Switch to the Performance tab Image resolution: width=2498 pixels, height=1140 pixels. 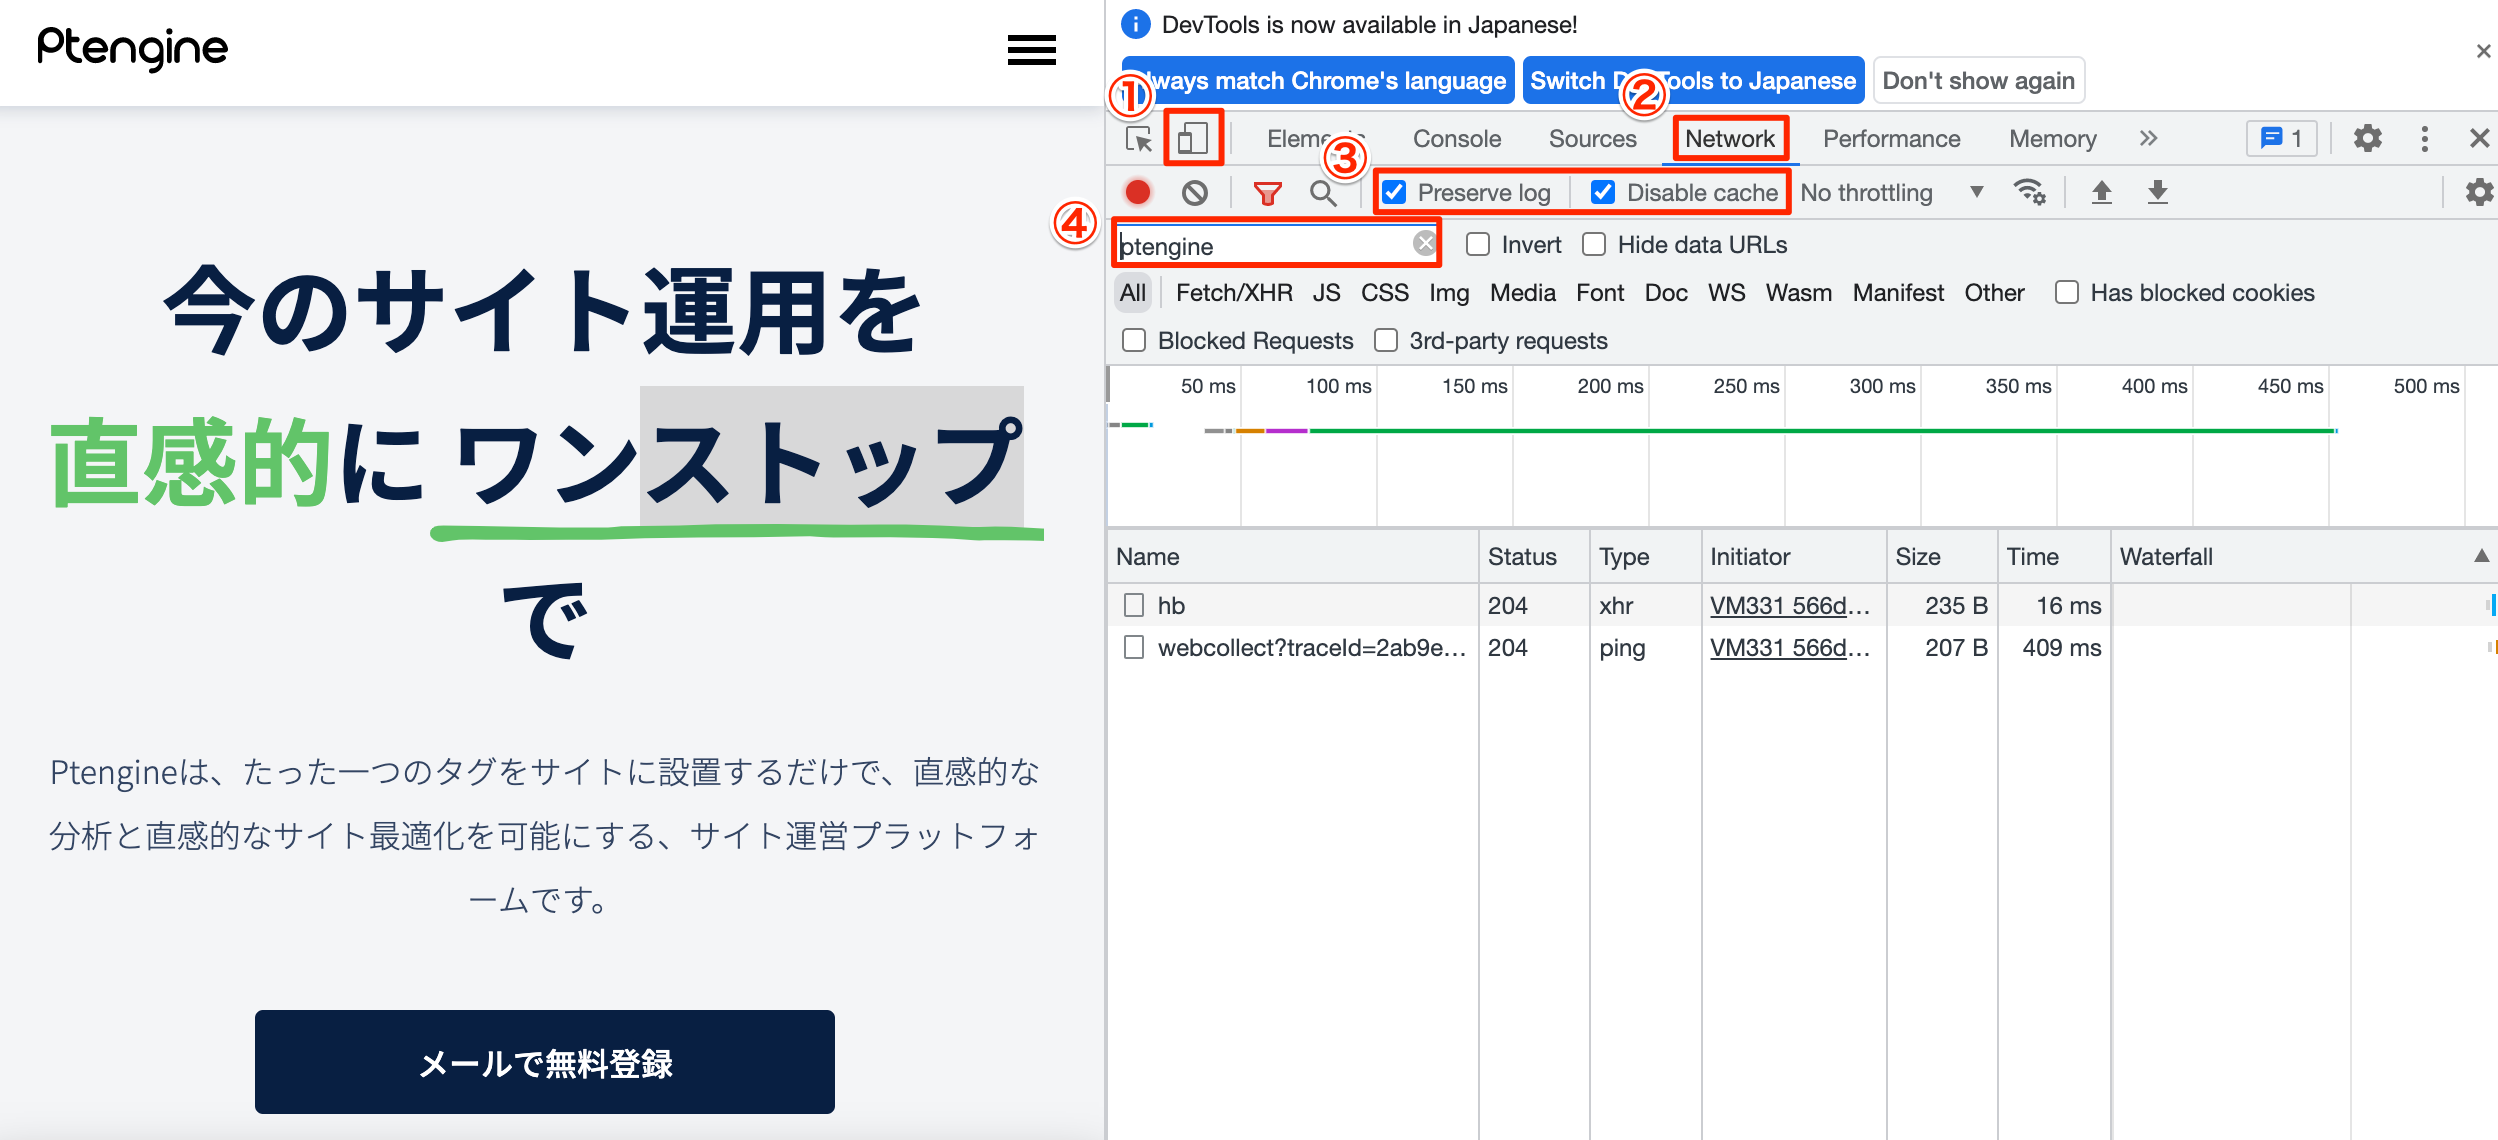pyautogui.click(x=1891, y=139)
